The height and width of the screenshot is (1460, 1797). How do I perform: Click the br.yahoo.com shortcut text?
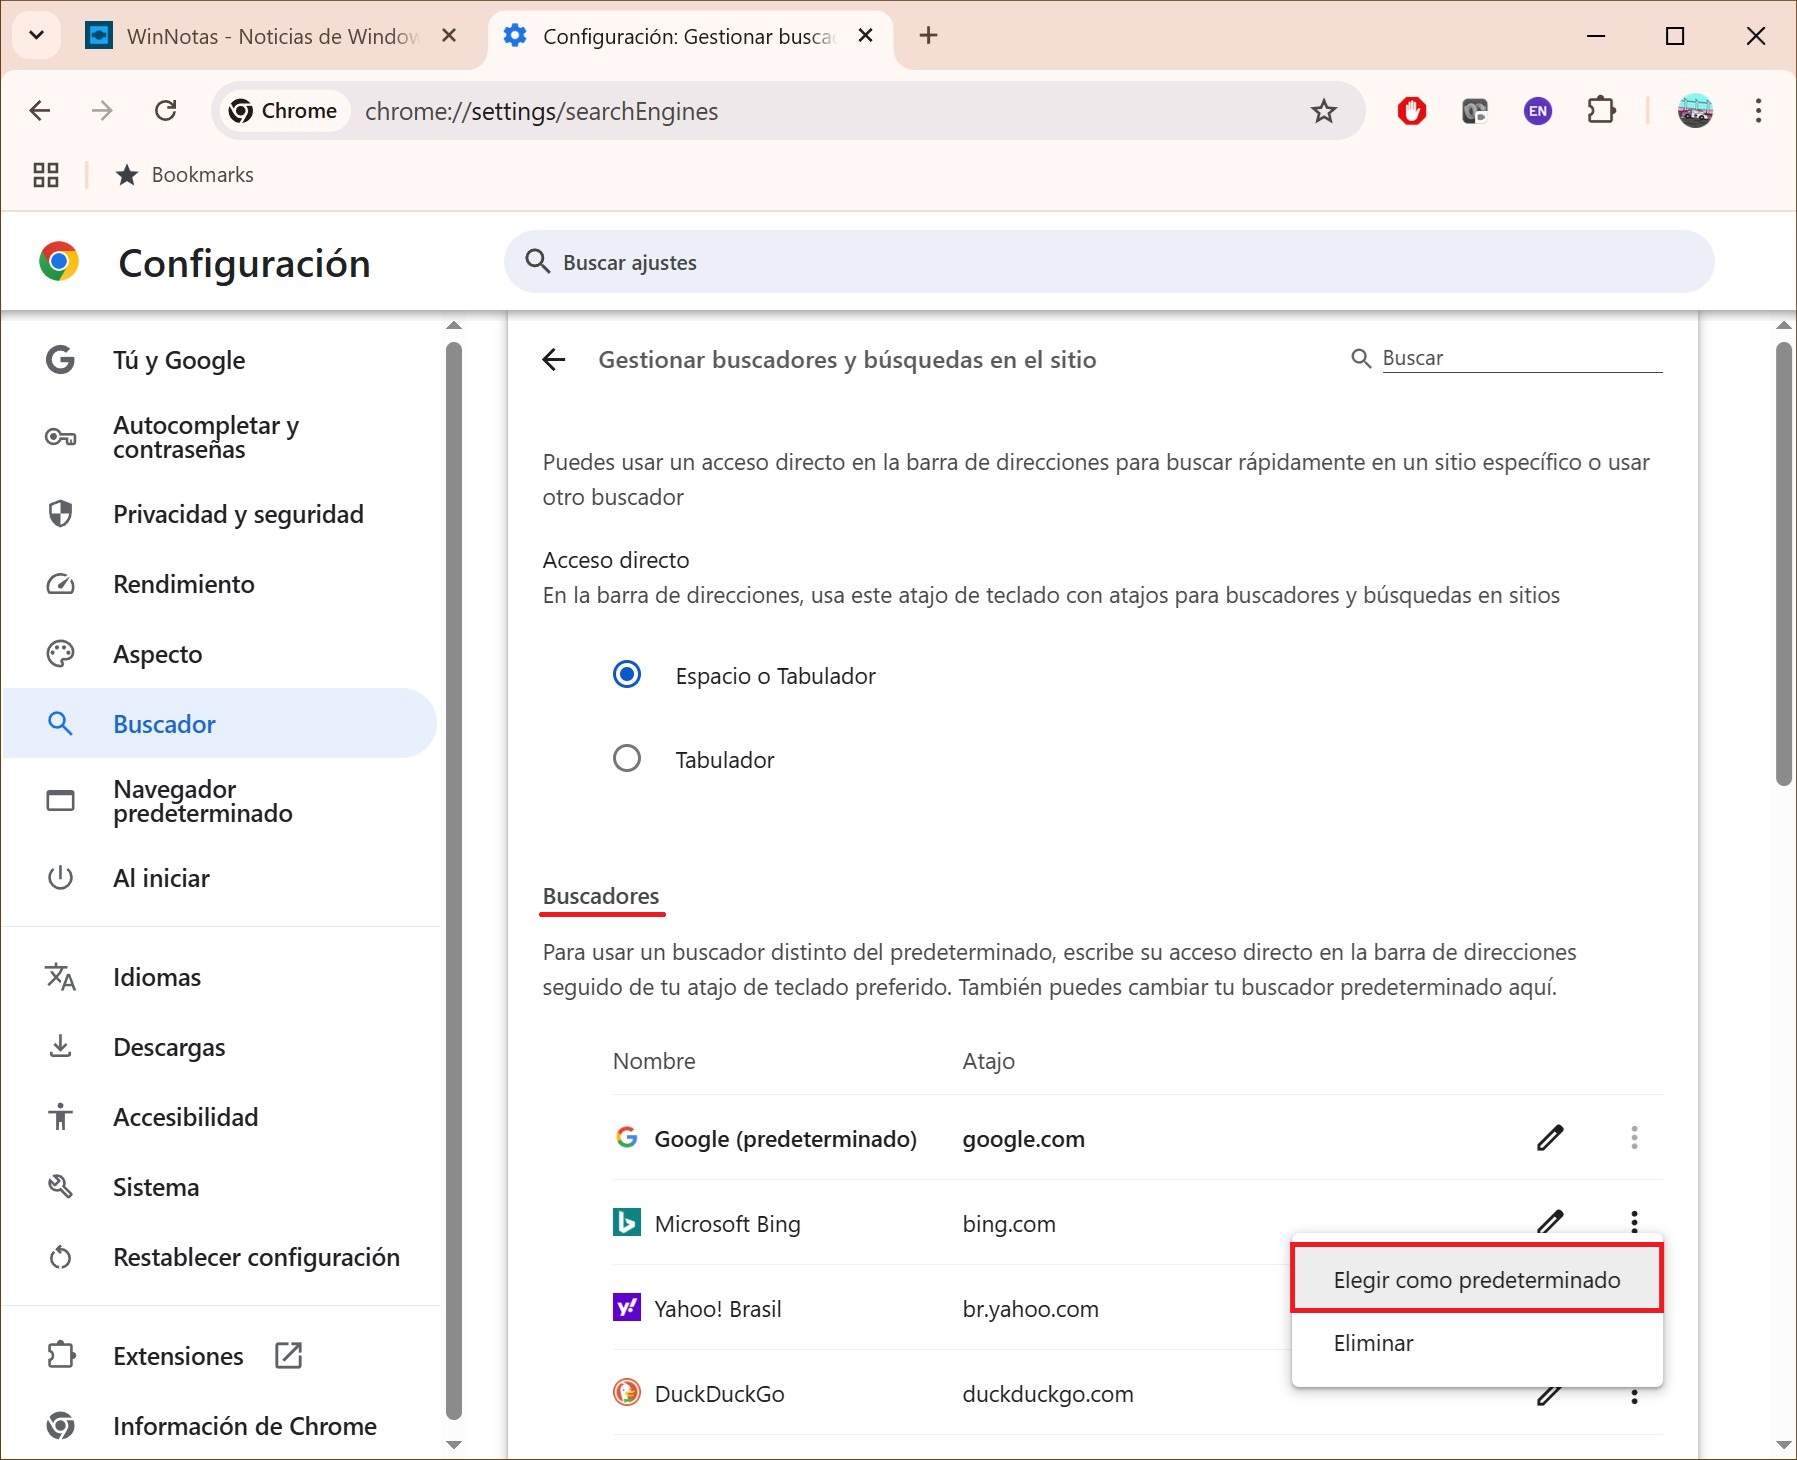point(1030,1309)
